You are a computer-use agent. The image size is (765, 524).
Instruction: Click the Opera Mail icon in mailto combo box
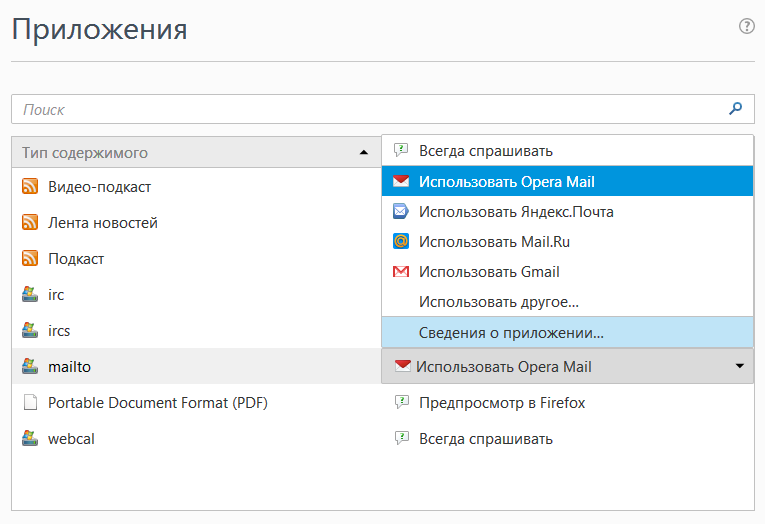tap(403, 365)
